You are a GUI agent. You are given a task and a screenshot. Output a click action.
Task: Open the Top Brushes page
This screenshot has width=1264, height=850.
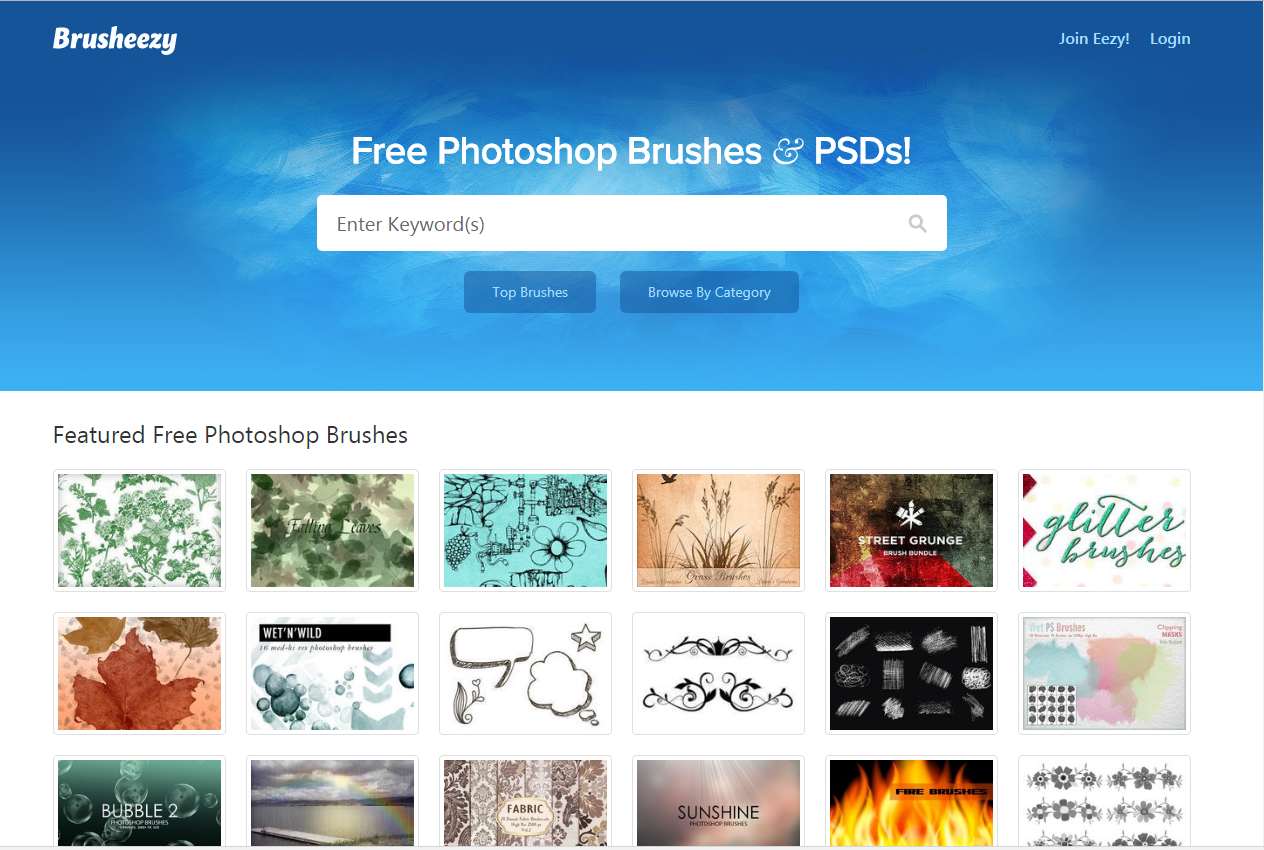click(x=530, y=292)
